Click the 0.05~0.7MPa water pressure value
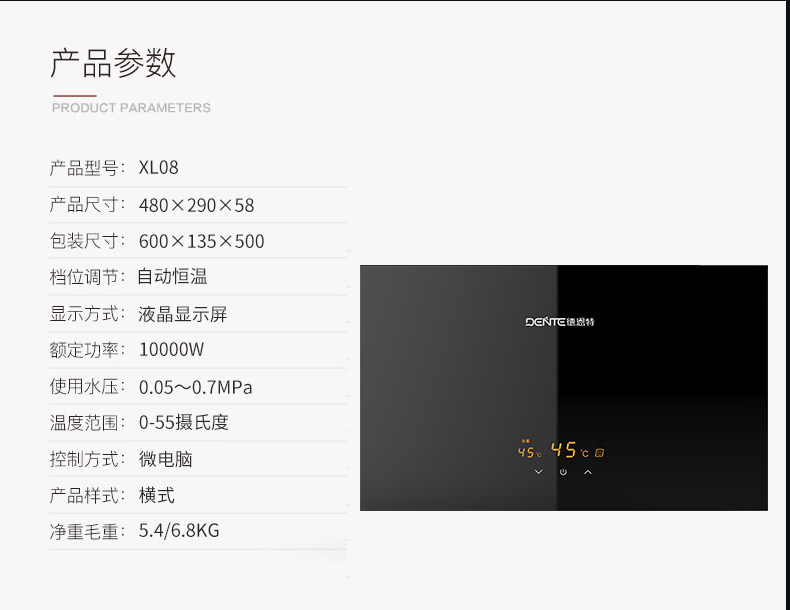This screenshot has width=790, height=610. coord(195,387)
